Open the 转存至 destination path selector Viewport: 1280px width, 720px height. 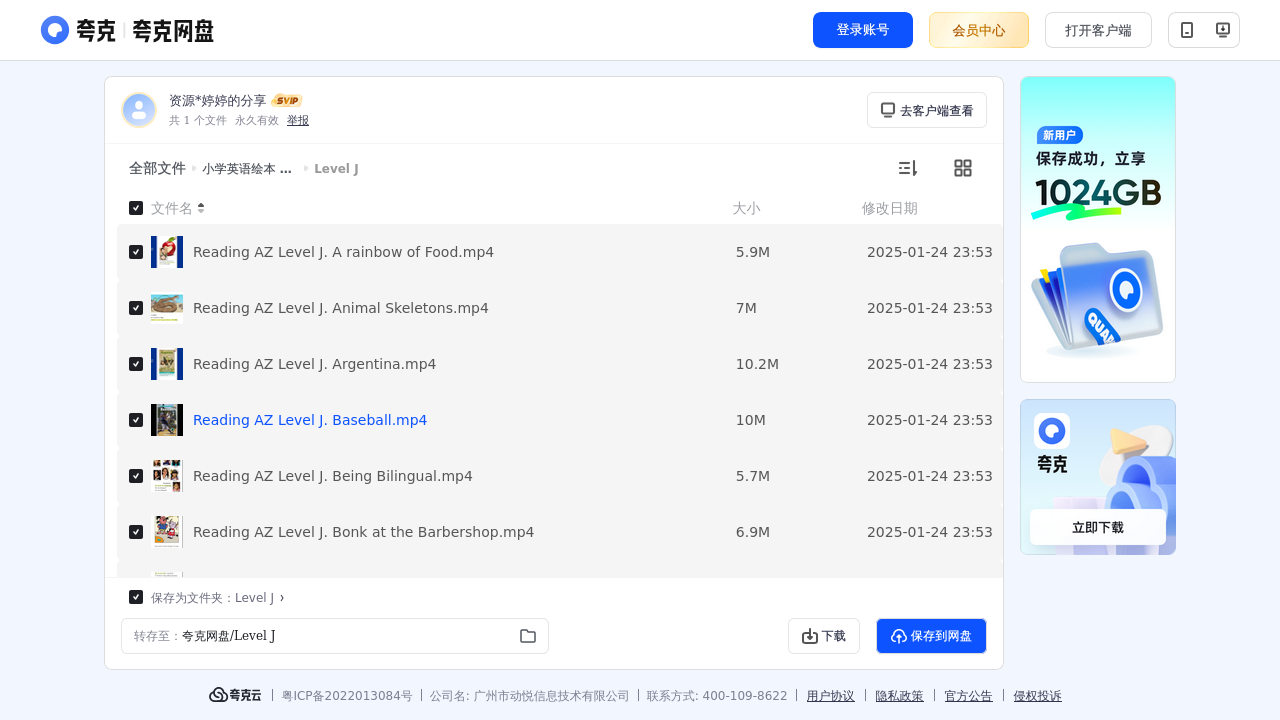tap(335, 636)
